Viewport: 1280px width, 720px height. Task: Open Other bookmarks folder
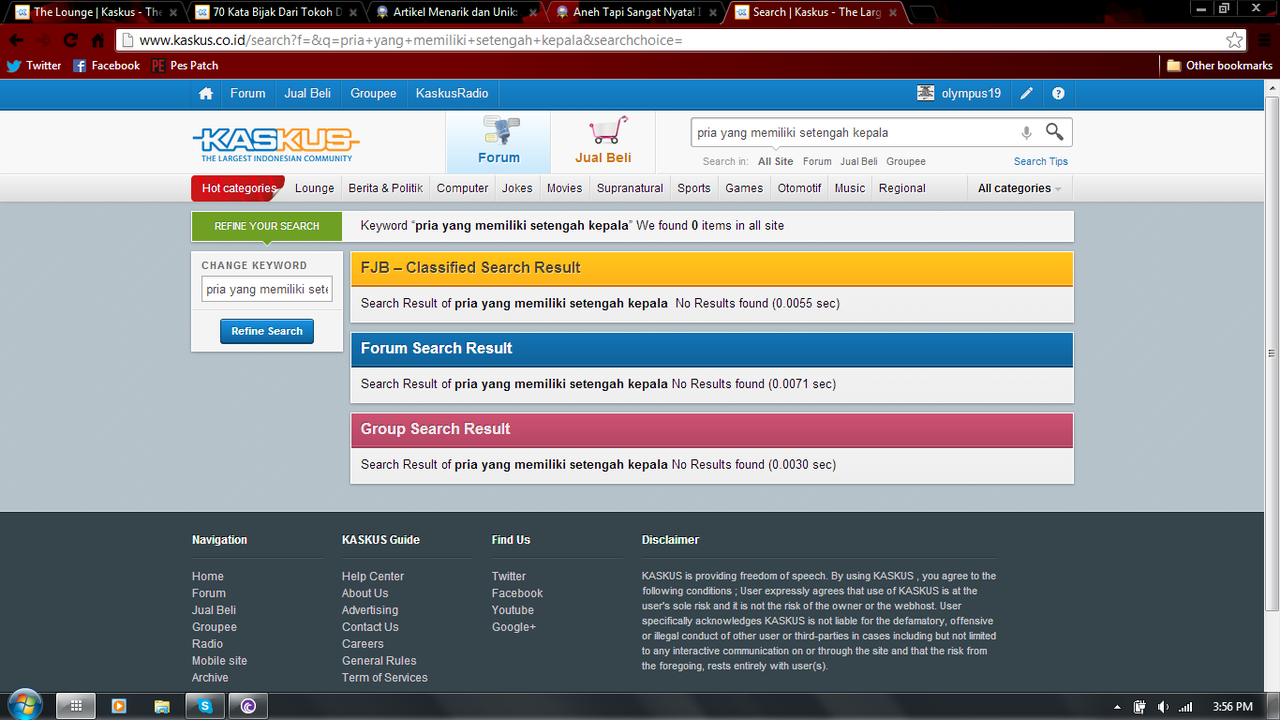1220,65
